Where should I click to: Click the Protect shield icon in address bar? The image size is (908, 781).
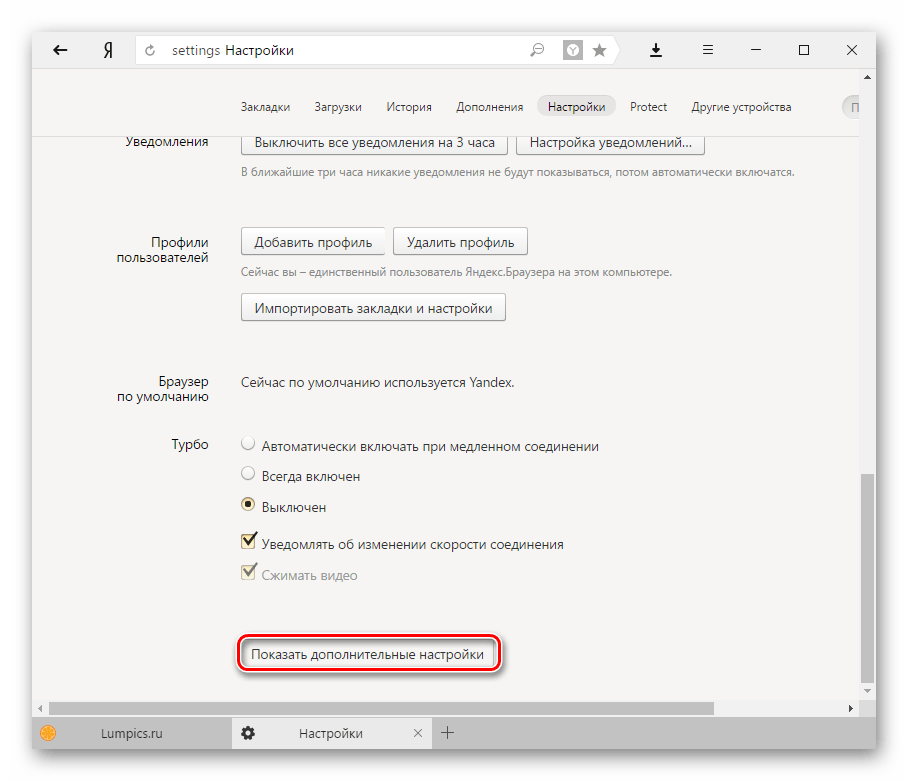572,50
